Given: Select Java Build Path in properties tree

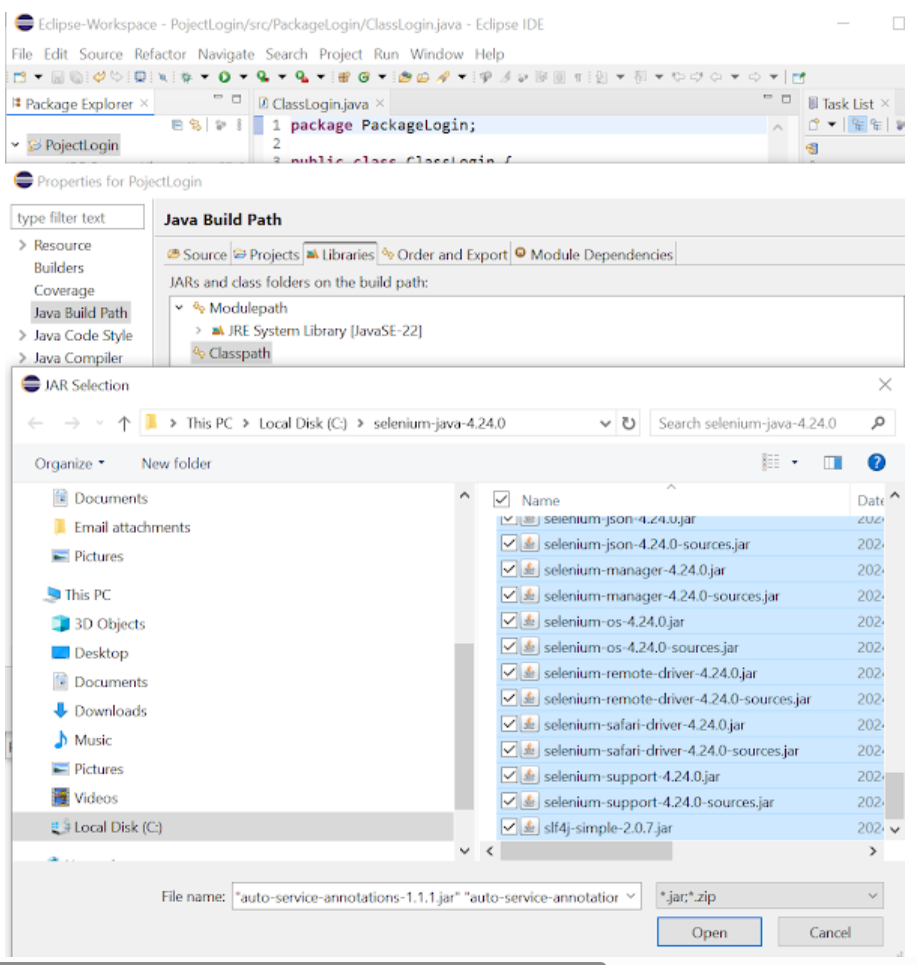Looking at the screenshot, I should (x=81, y=313).
